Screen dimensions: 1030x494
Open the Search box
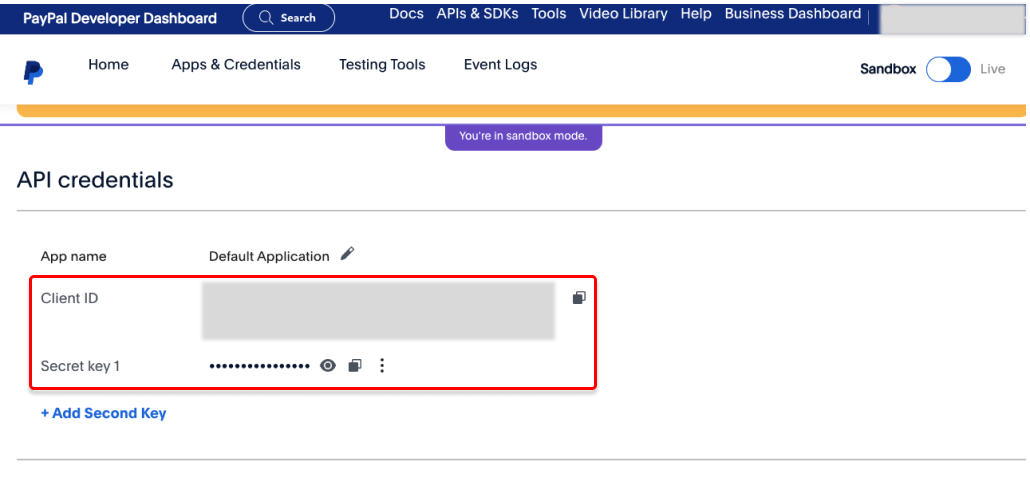coord(288,18)
